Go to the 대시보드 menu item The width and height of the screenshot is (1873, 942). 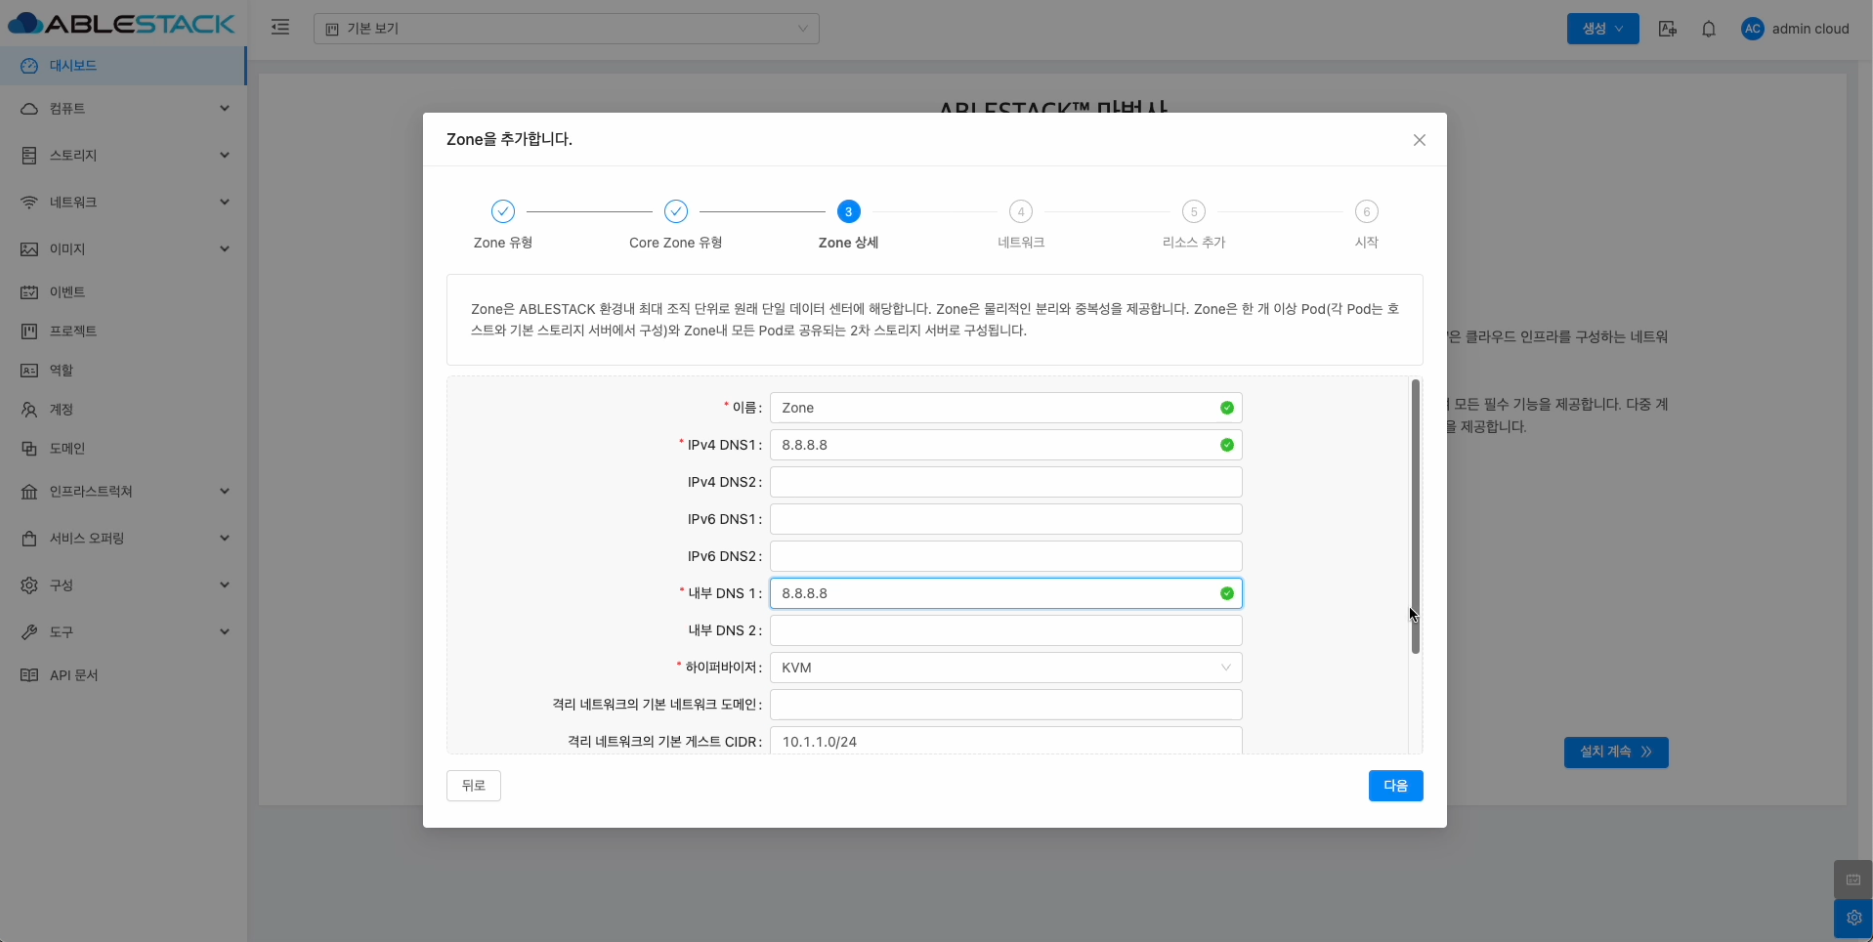point(73,66)
